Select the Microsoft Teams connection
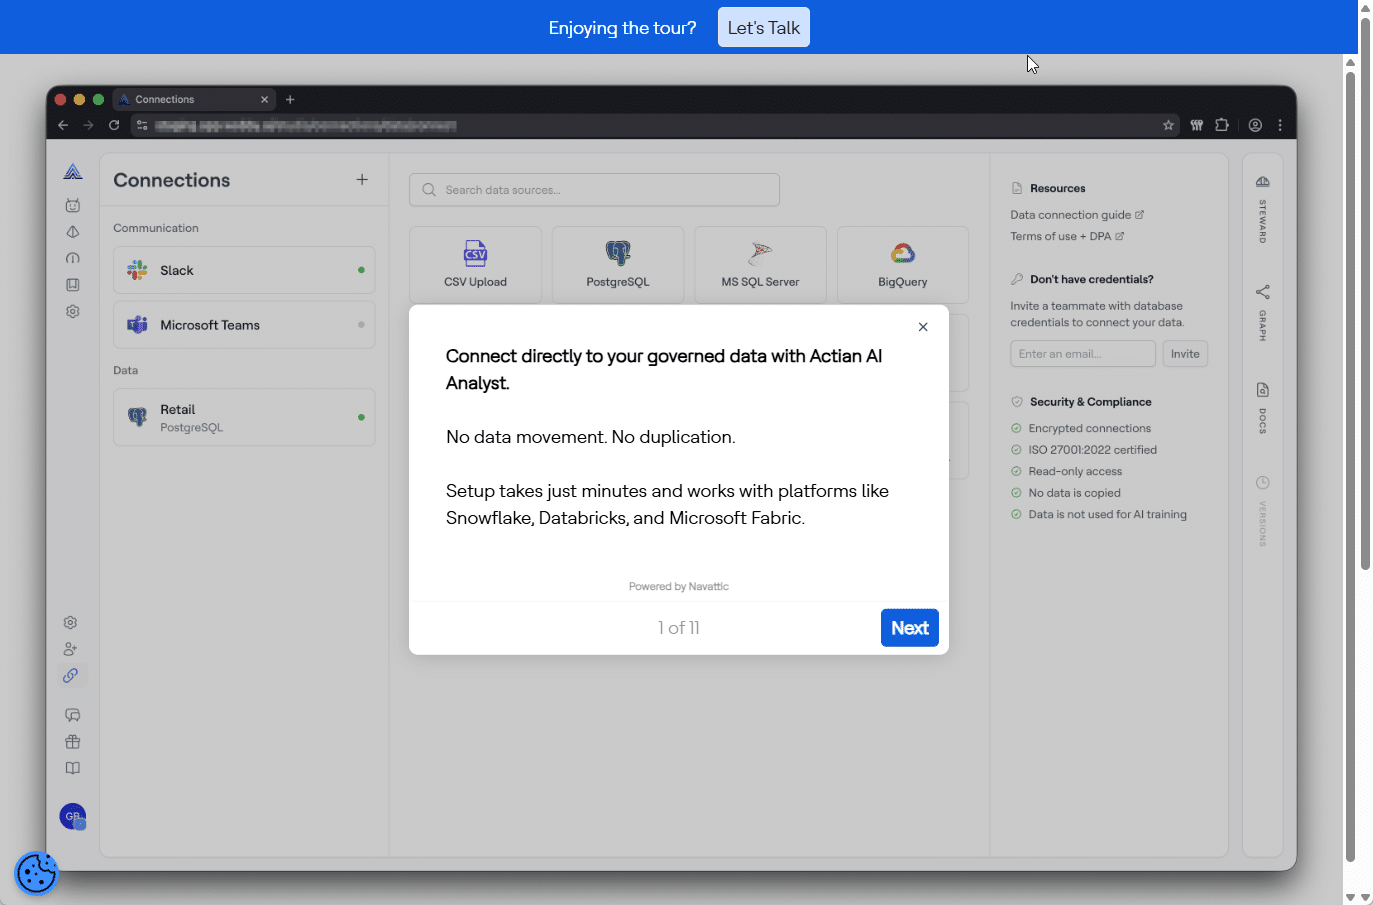1373x905 pixels. (x=244, y=325)
